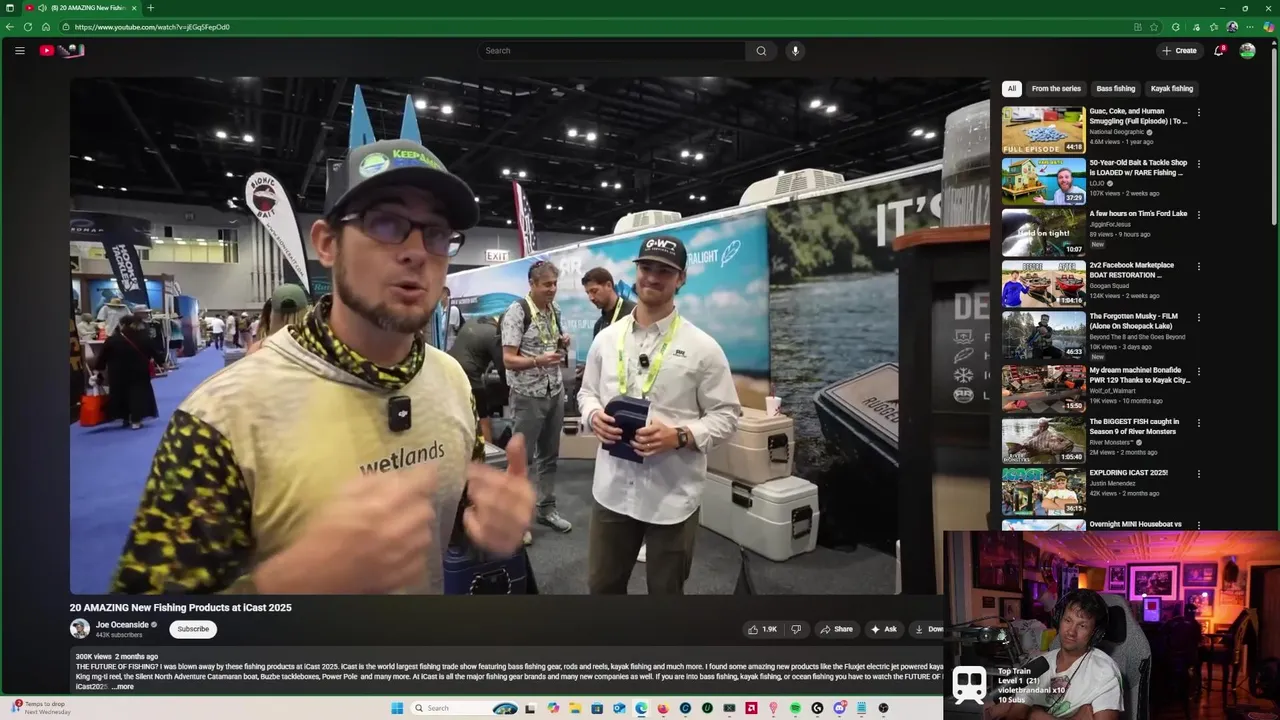Open Discord from taskbar
The image size is (1280, 720).
tap(839, 708)
